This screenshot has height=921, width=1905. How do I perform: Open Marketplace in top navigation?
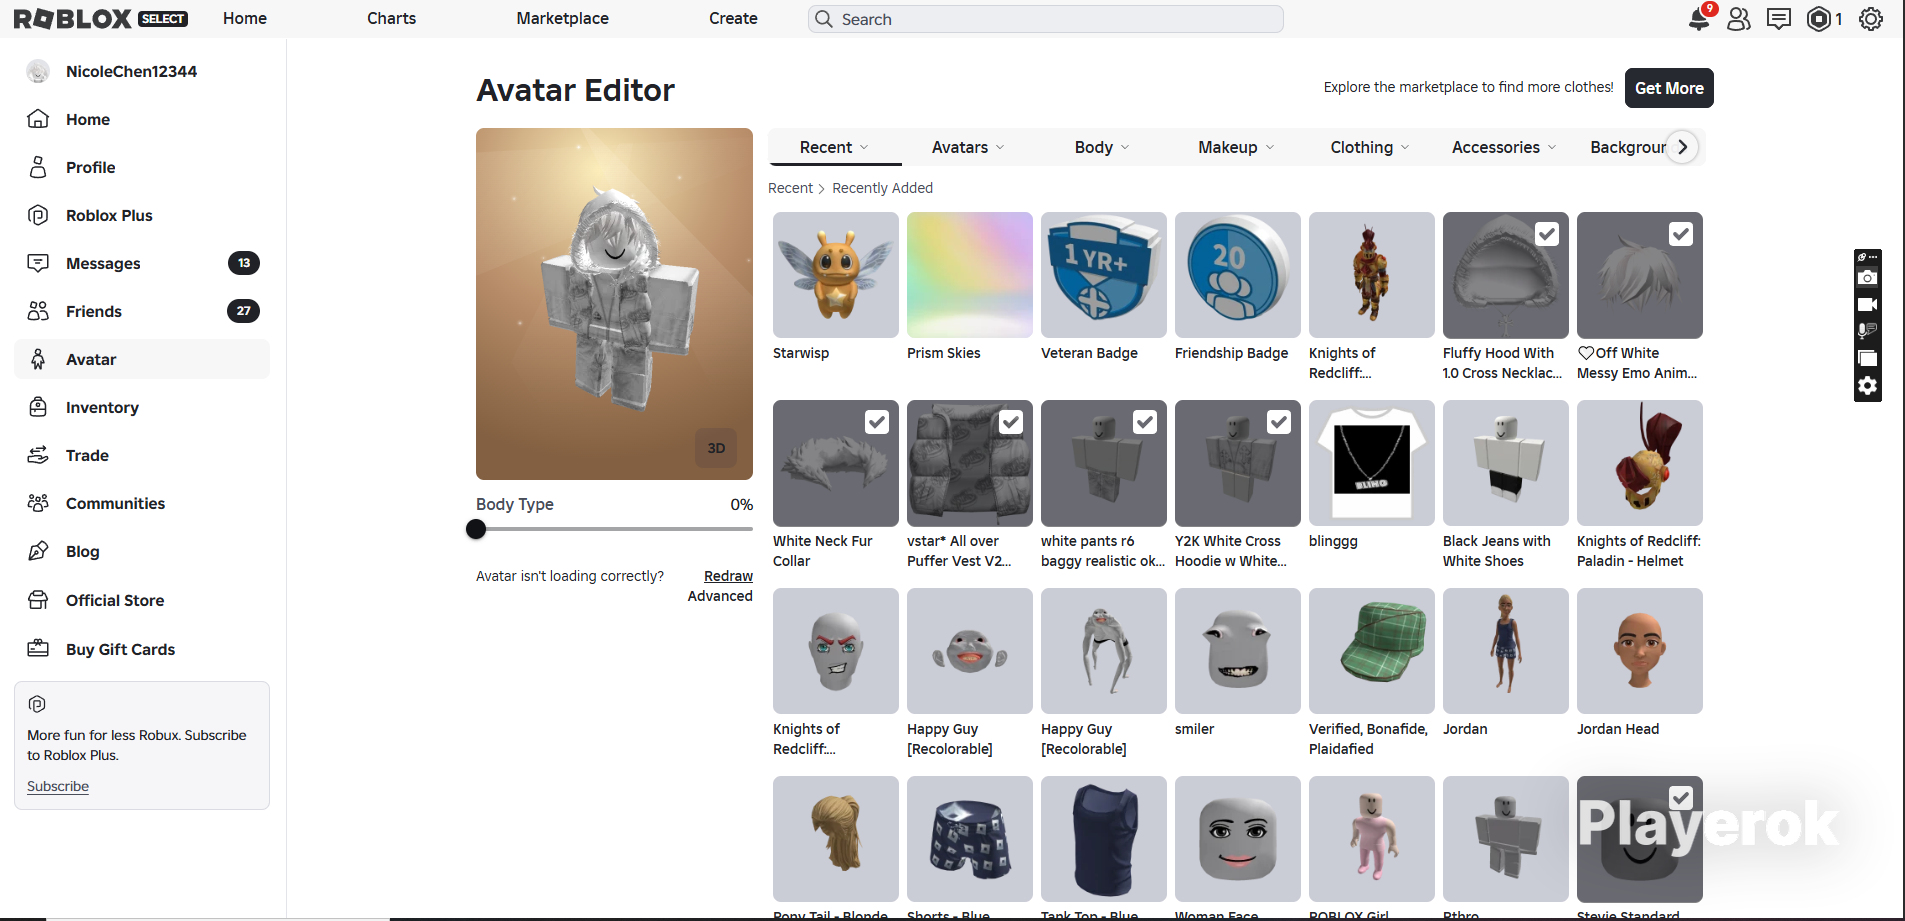pos(562,18)
